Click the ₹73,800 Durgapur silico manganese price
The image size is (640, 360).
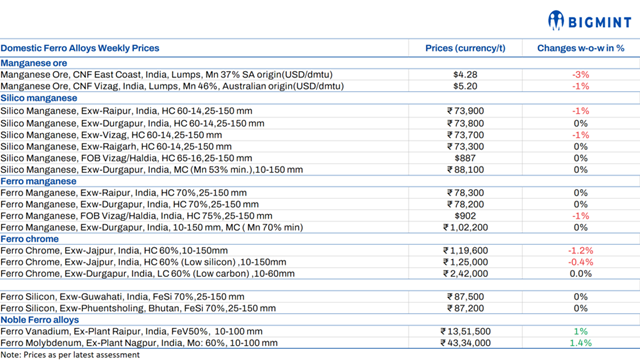pyautogui.click(x=465, y=123)
